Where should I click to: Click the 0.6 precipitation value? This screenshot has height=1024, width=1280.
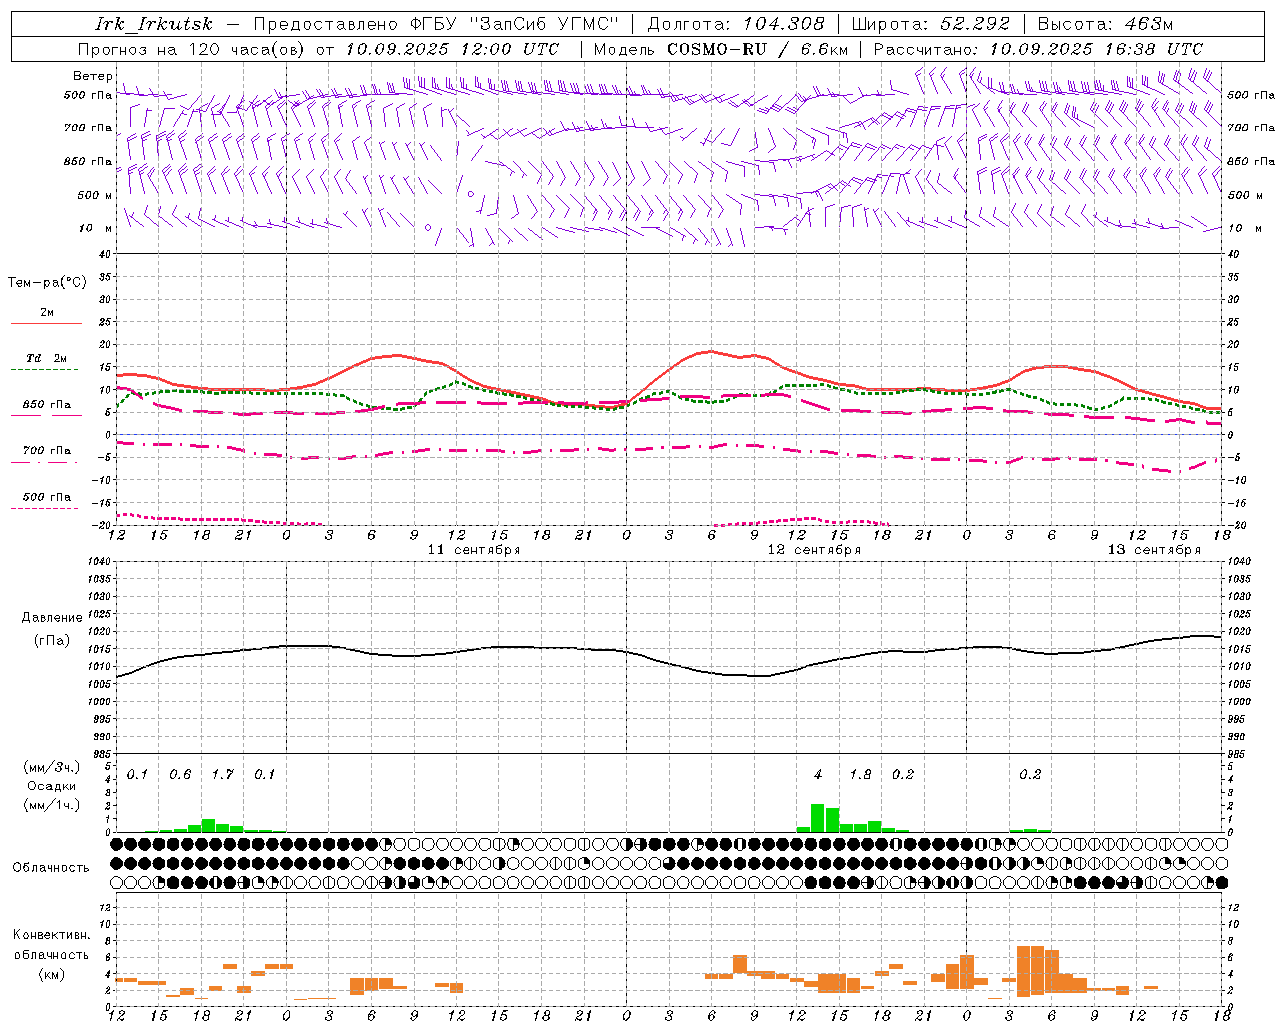point(180,774)
